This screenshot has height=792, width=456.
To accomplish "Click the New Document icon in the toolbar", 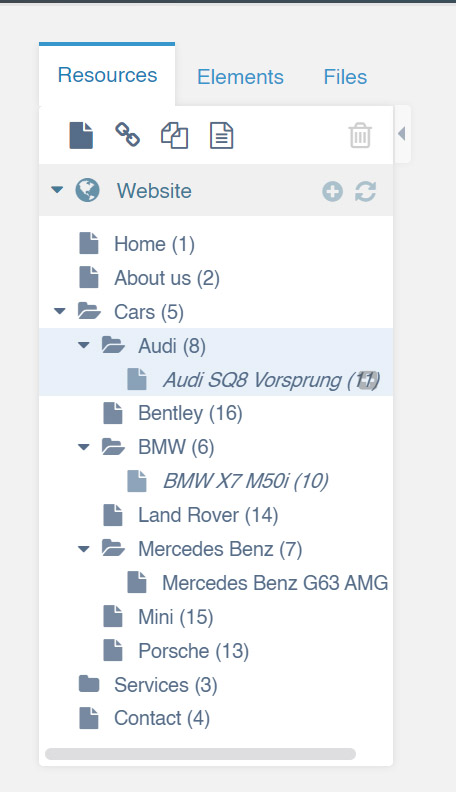I will 81,135.
